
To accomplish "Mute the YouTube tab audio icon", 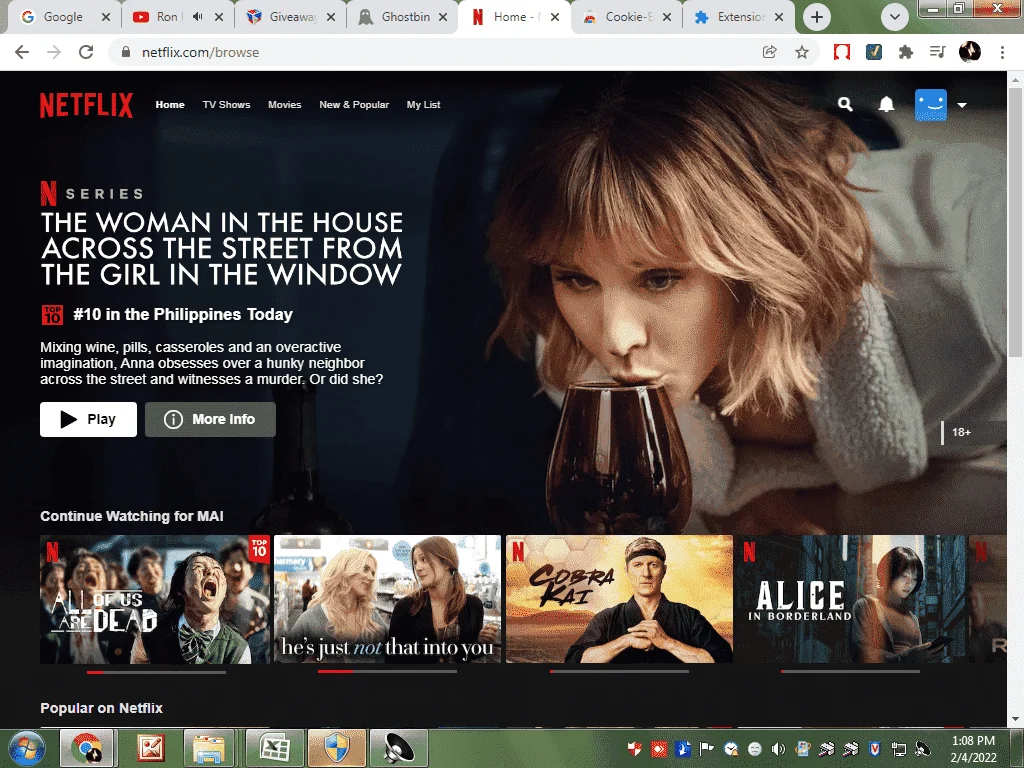I will pyautogui.click(x=198, y=17).
